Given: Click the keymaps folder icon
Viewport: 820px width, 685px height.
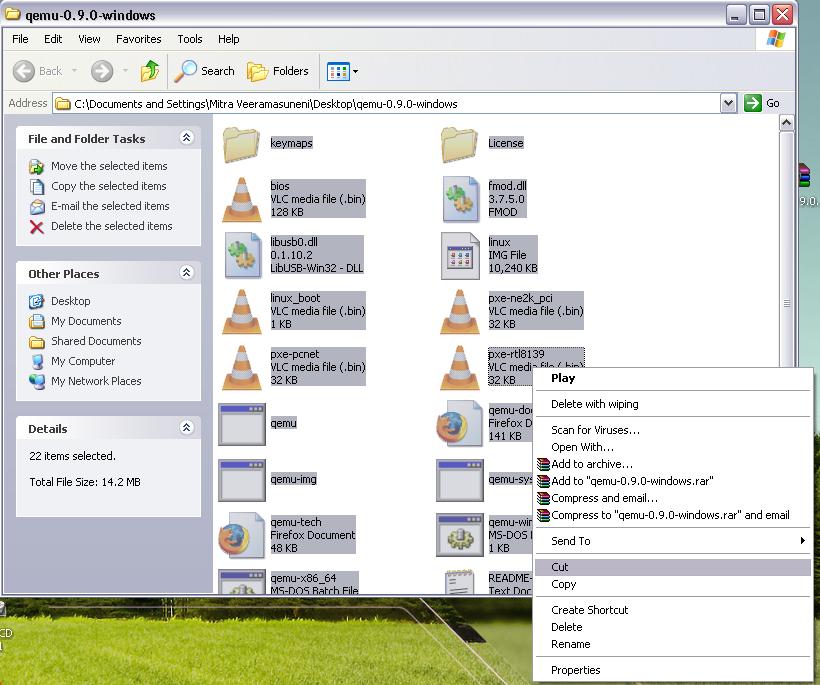Looking at the screenshot, I should coord(241,144).
